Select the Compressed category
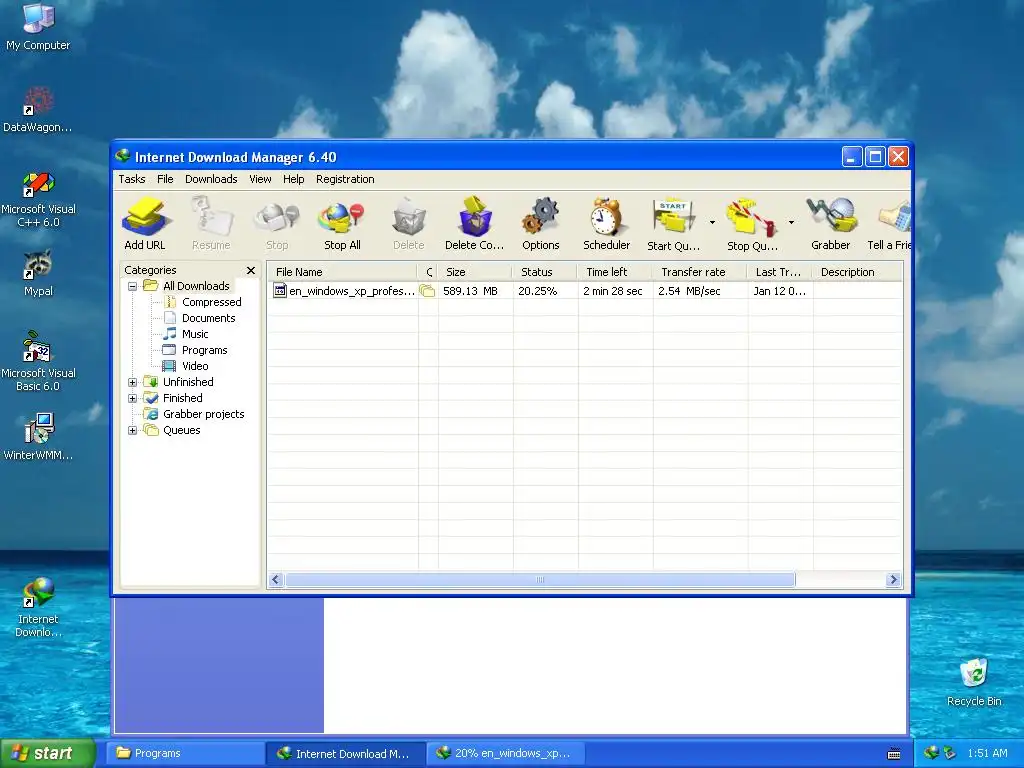Viewport: 1024px width, 768px height. click(x=212, y=302)
